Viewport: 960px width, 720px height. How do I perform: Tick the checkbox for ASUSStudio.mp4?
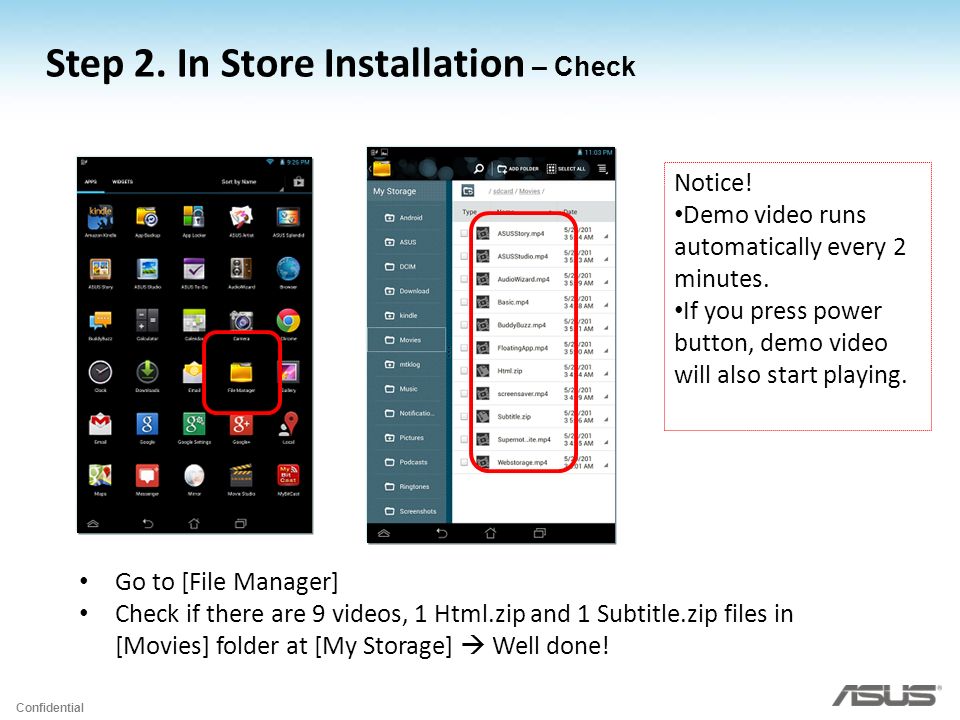point(464,256)
